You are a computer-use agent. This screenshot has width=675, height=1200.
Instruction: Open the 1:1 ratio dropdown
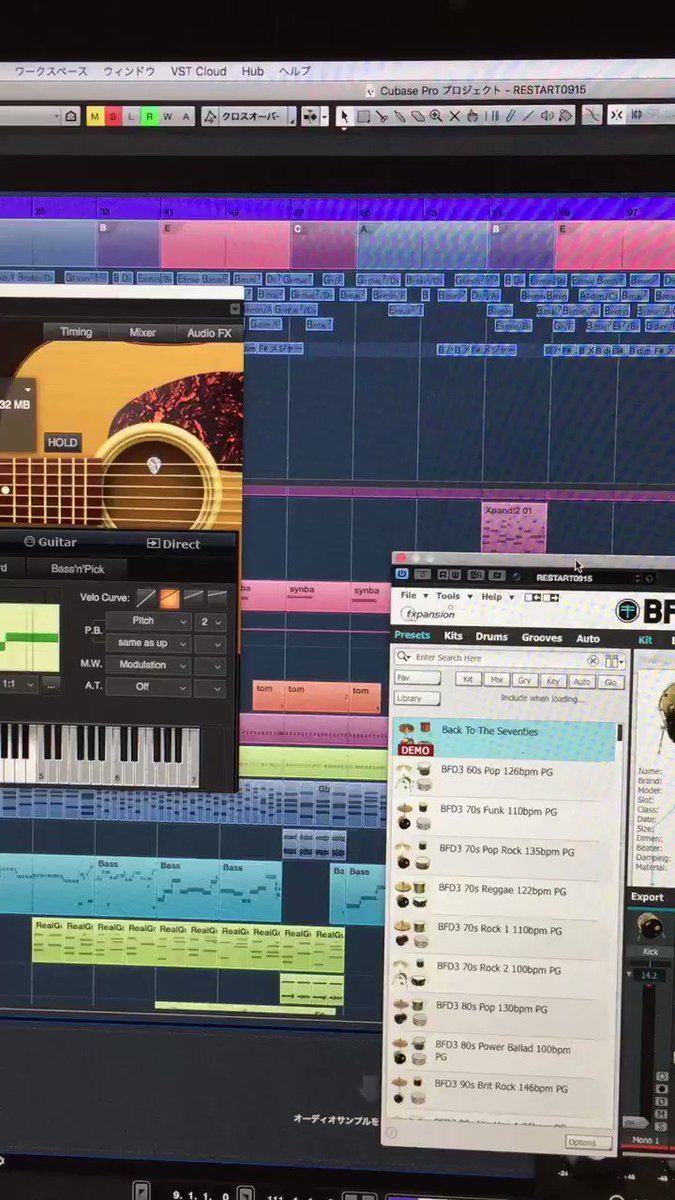tap(18, 685)
